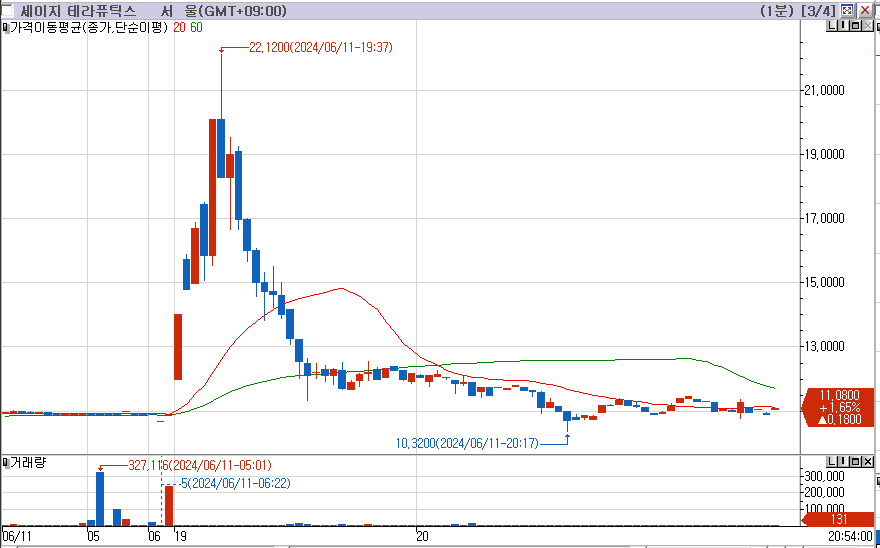
Task: Click the square maximize button in price chart
Action: click(x=855, y=25)
